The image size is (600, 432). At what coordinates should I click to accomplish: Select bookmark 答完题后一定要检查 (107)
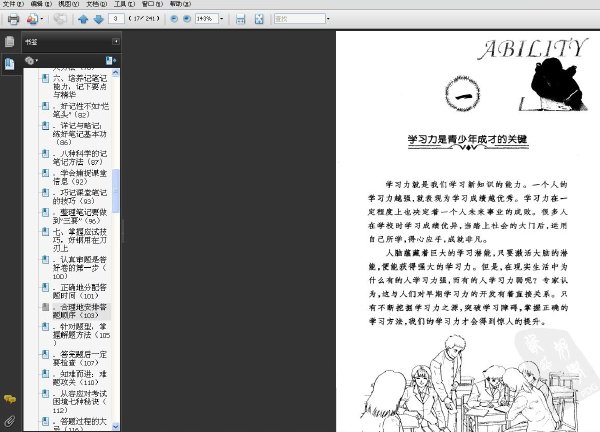point(80,358)
